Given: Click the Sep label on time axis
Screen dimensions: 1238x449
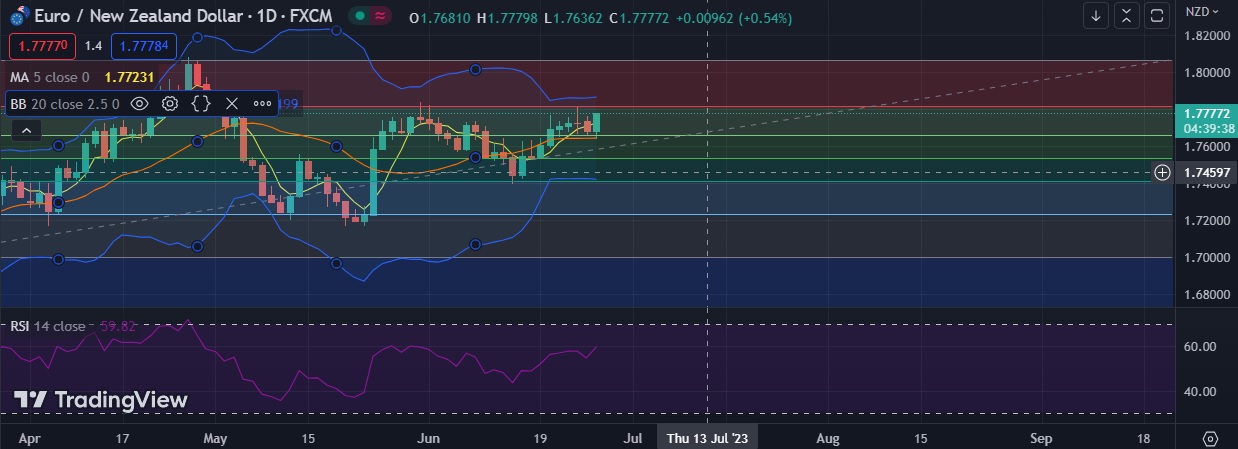Looking at the screenshot, I should 1041,438.
